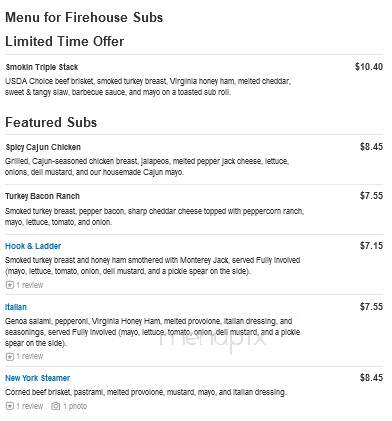The height and width of the screenshot is (421, 392).
Task: Open the 1 photo link for New York Steamer
Action: 75,406
